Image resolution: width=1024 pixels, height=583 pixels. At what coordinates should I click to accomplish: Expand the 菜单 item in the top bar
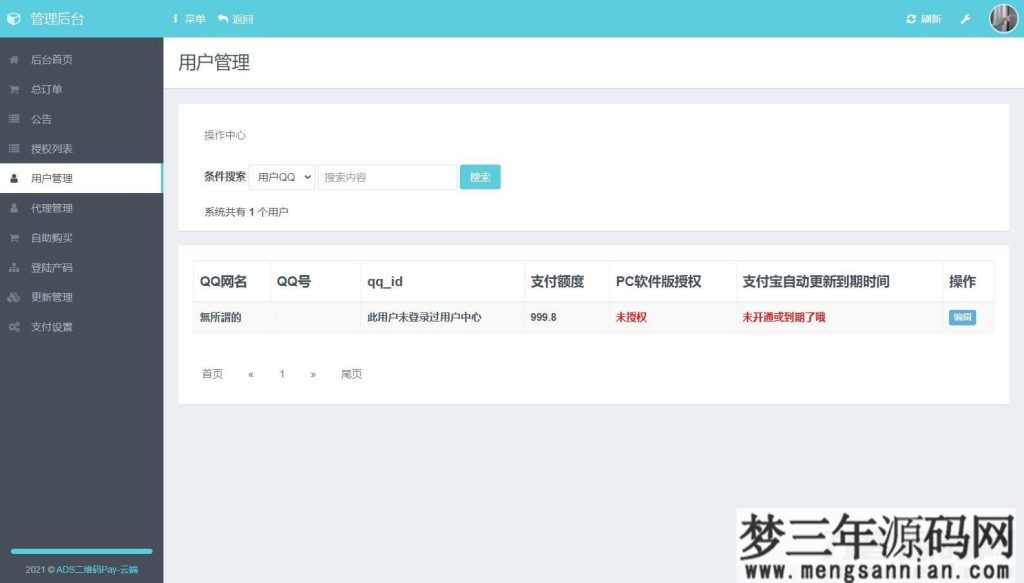tap(190, 18)
